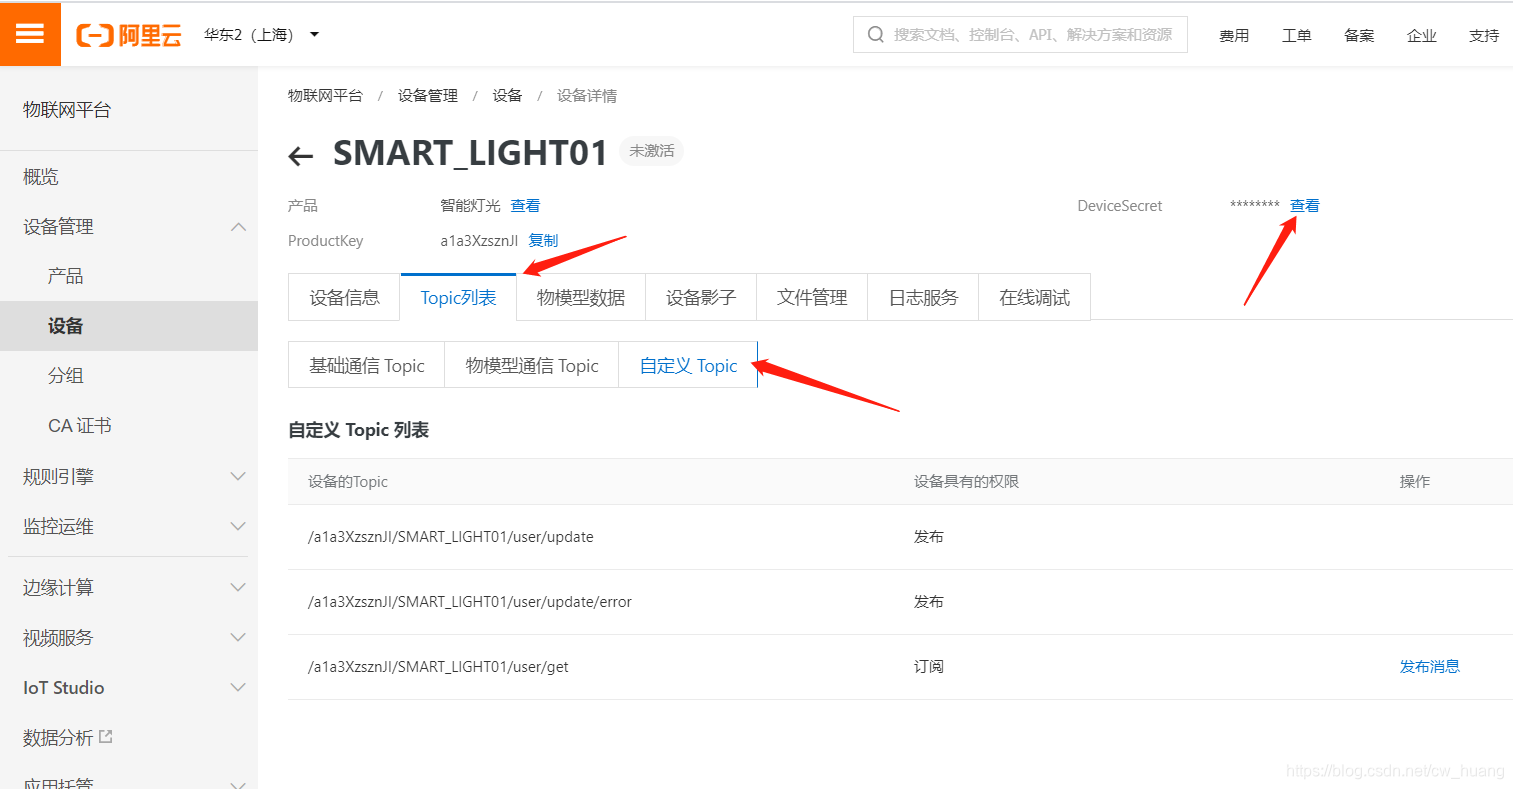
Task: Click 复制 to copy the ProductKey
Action: tap(543, 240)
